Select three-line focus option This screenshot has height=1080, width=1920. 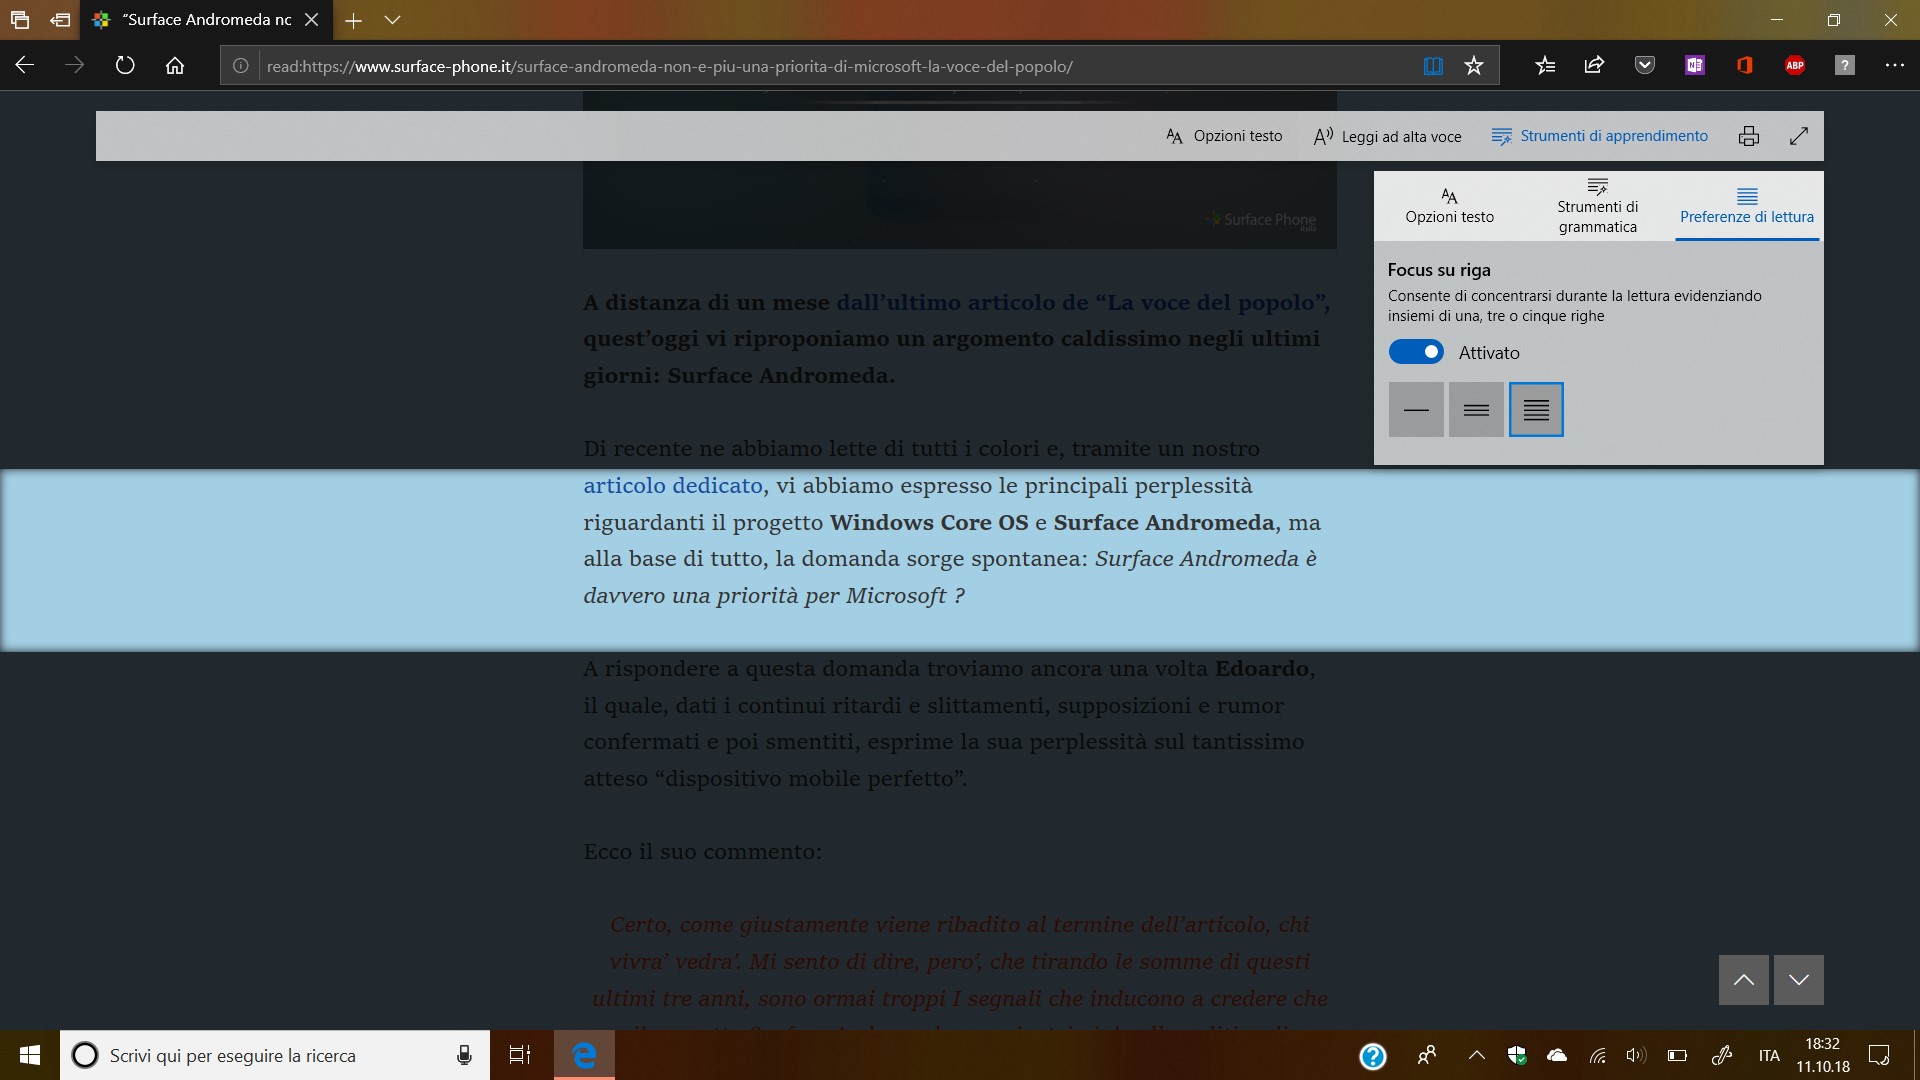1476,410
